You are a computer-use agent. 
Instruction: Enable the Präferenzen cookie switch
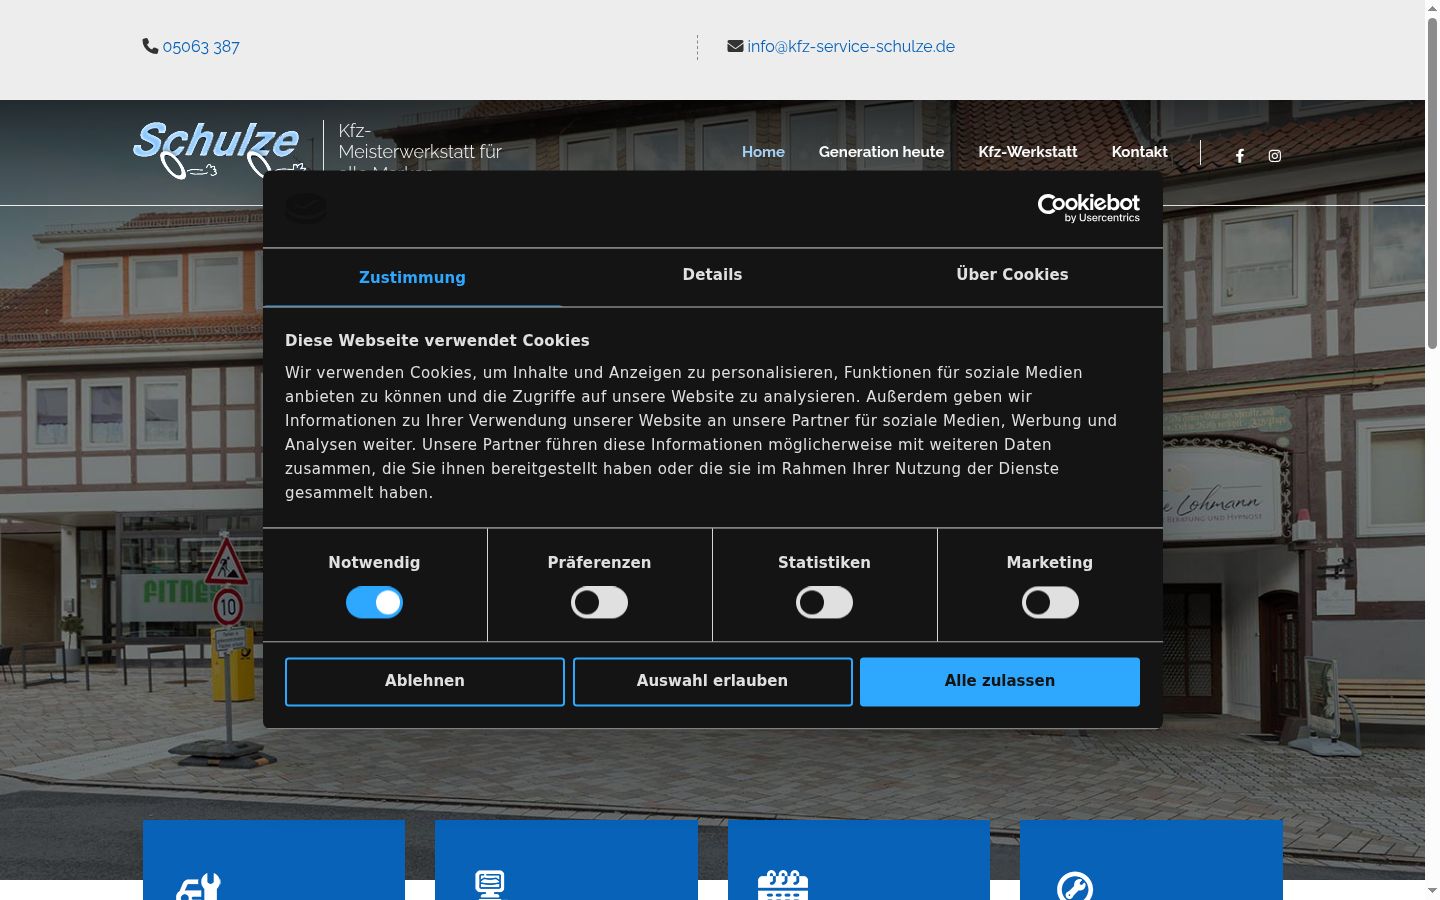pyautogui.click(x=599, y=602)
